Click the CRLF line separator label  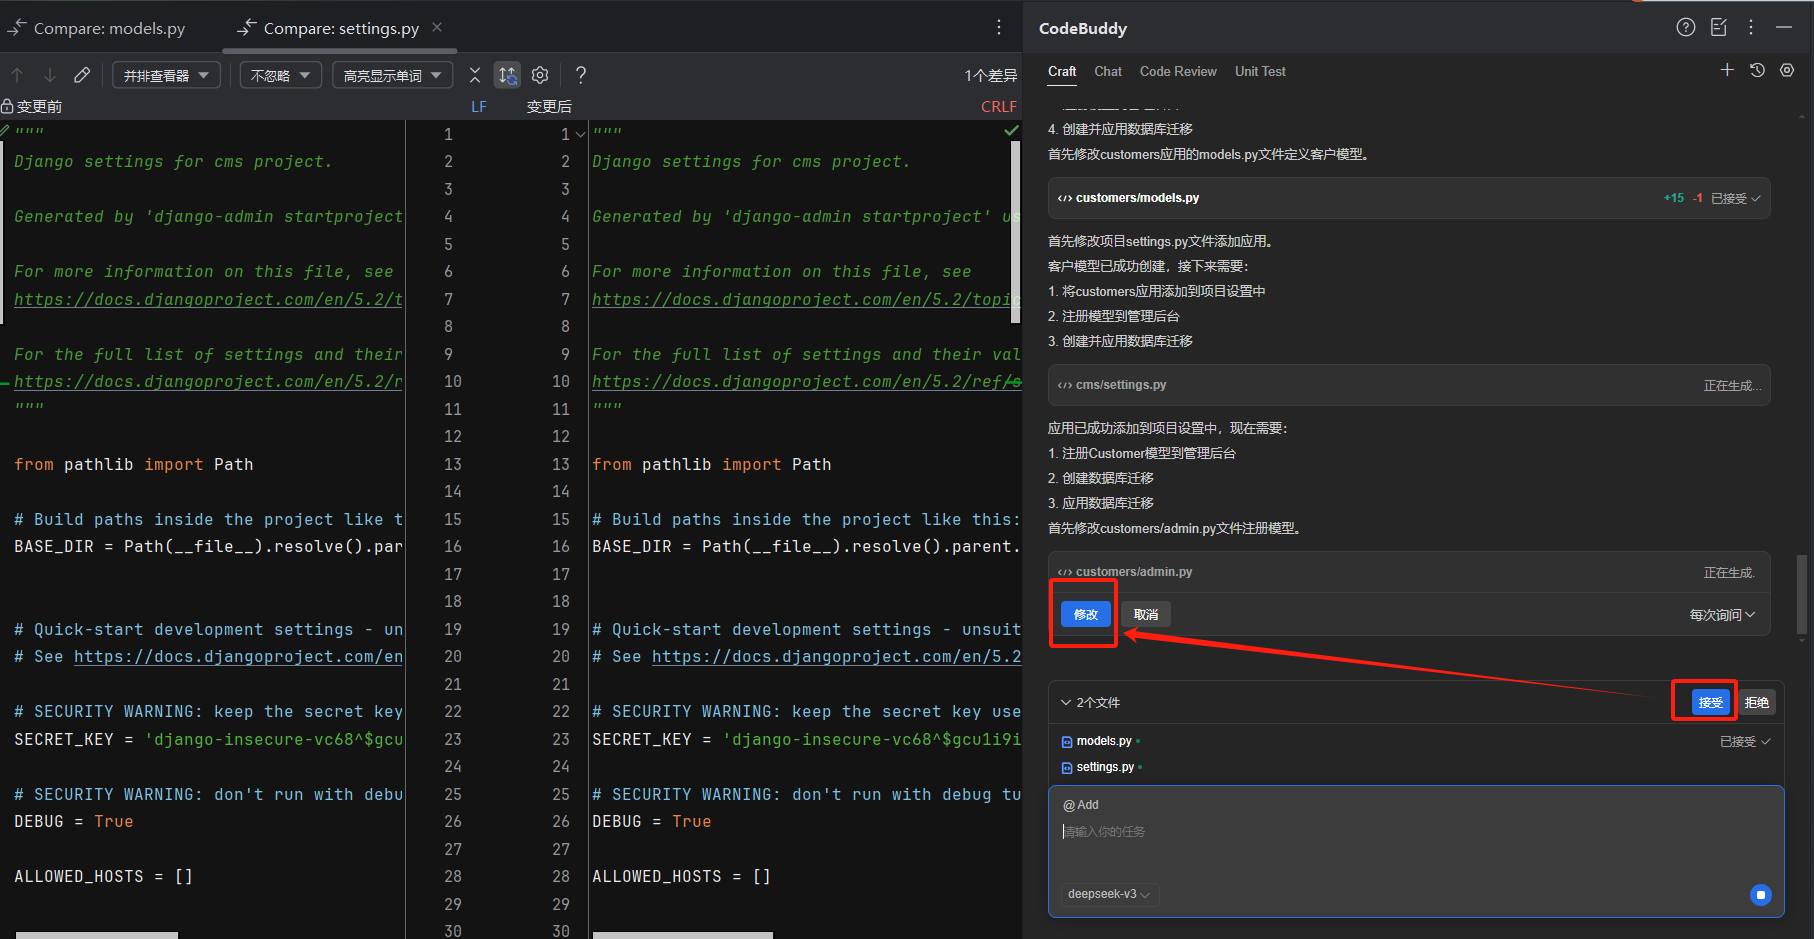999,106
